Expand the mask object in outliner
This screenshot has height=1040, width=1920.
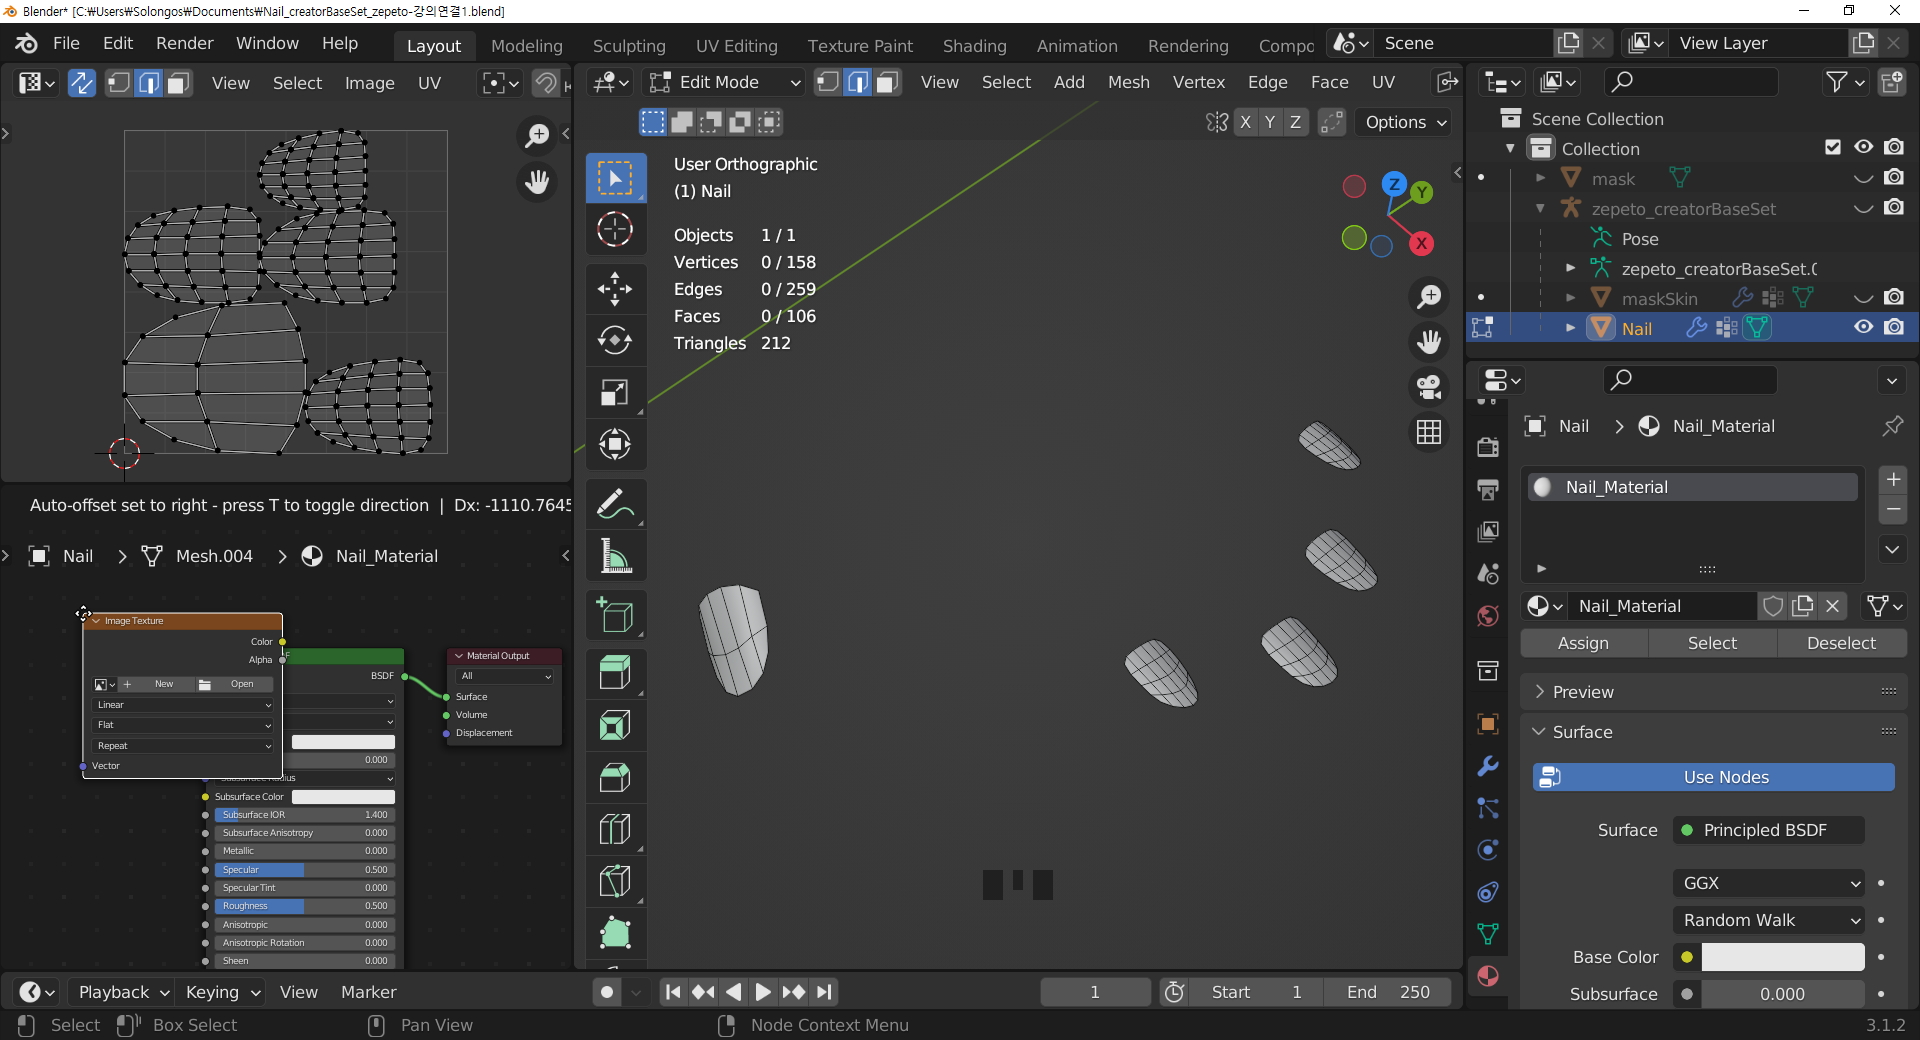pos(1541,178)
